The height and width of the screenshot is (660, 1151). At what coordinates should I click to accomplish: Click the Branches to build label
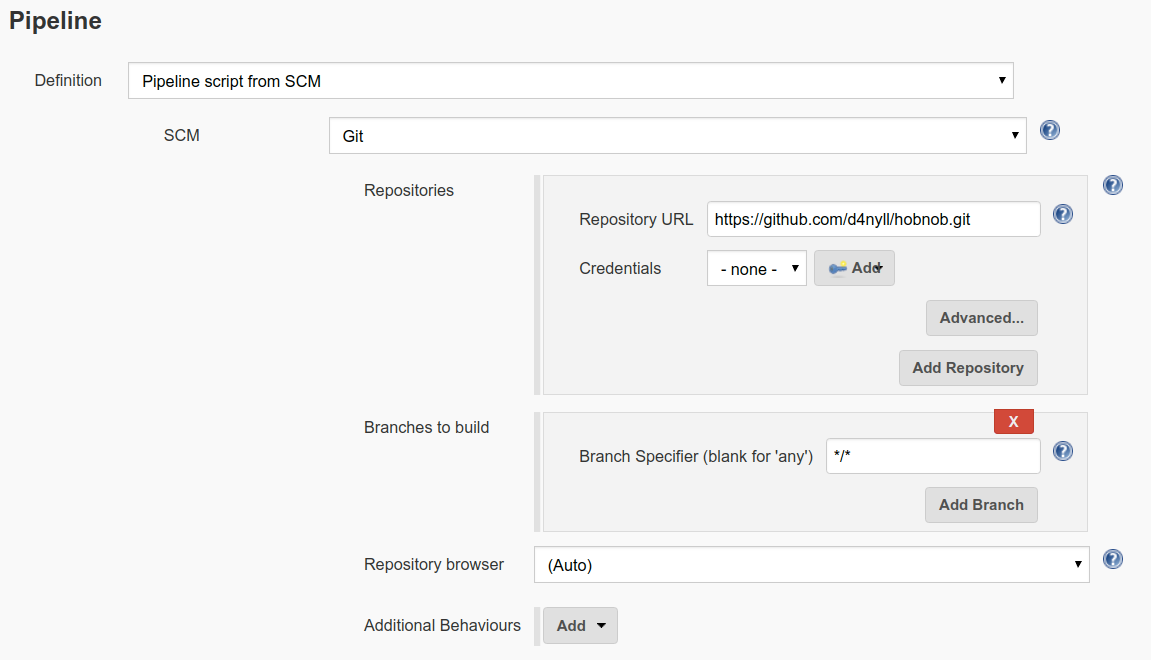click(x=426, y=427)
